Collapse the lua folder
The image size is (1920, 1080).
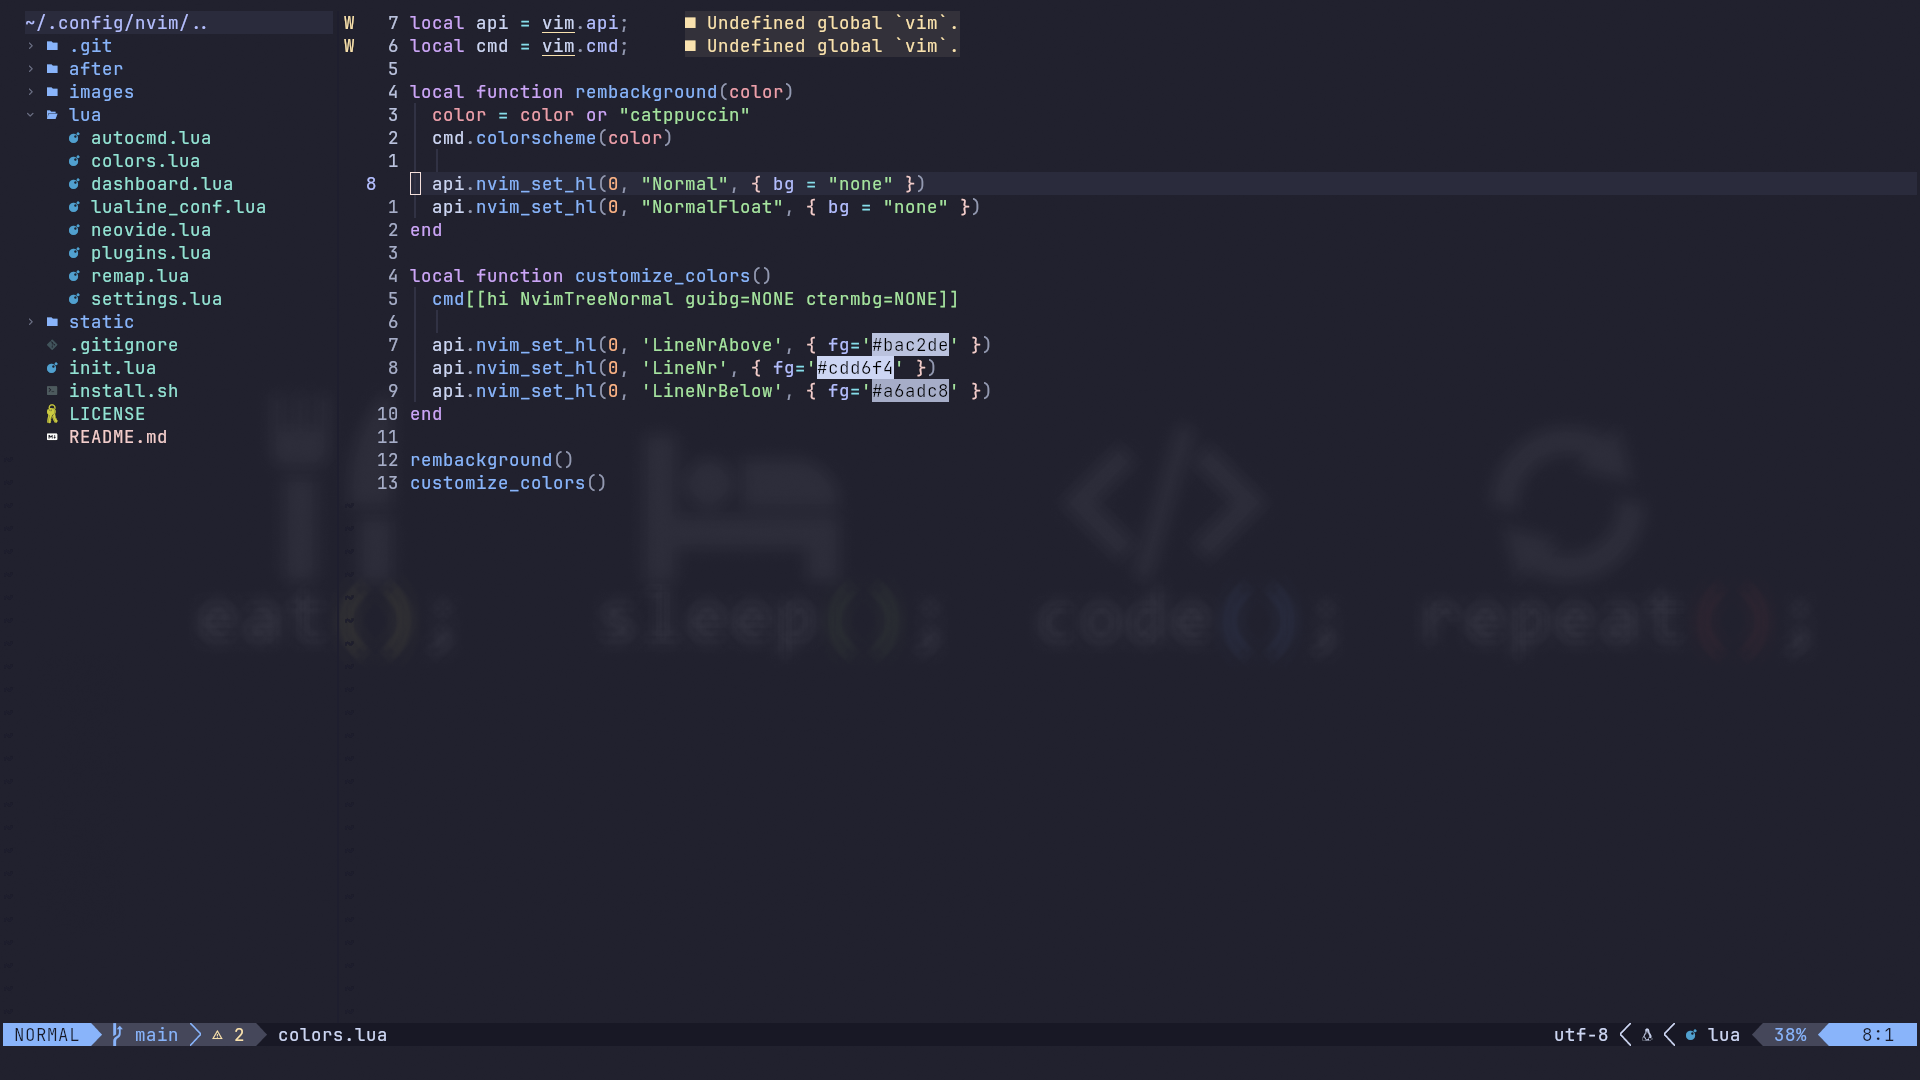click(x=31, y=115)
